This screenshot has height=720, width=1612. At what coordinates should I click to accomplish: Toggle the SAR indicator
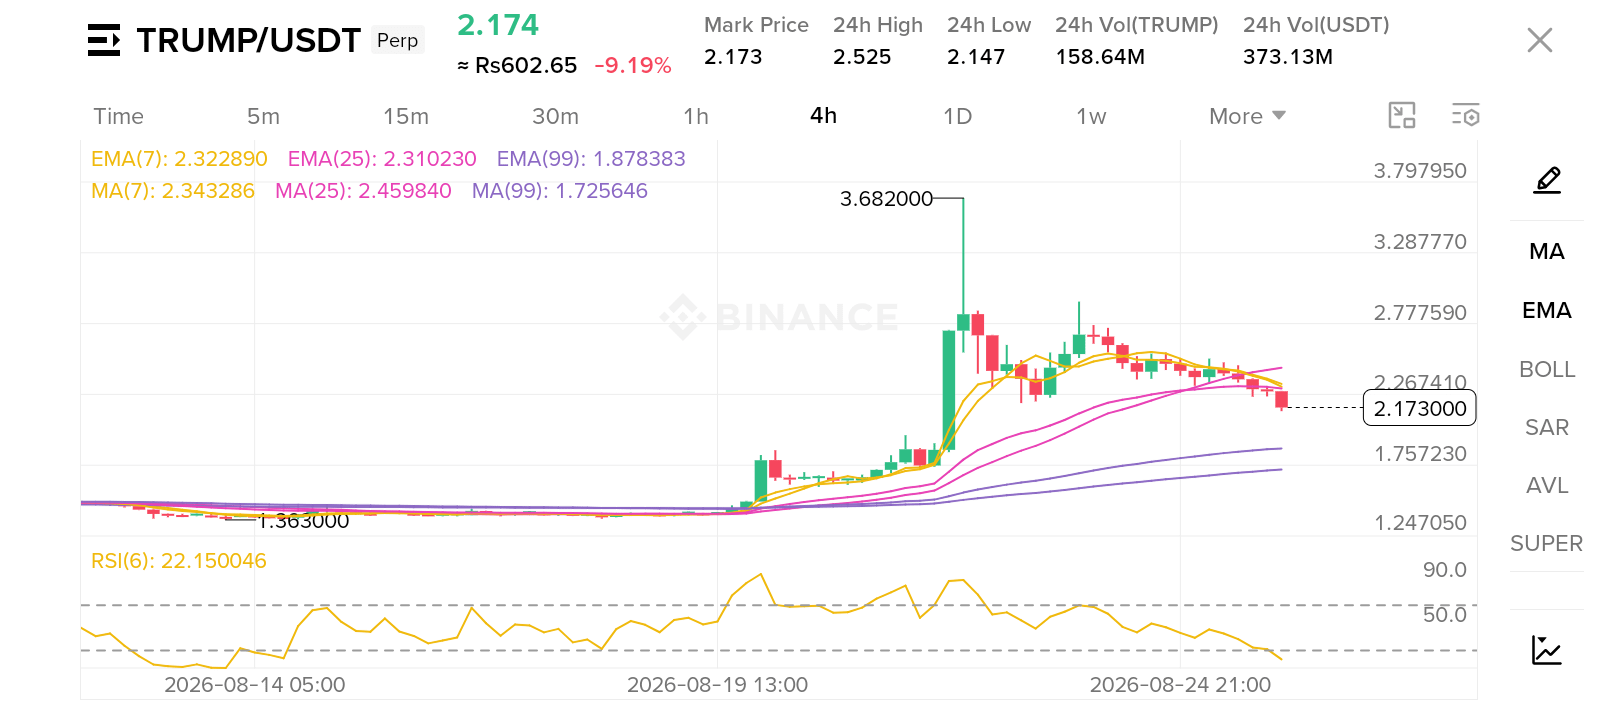[1547, 427]
